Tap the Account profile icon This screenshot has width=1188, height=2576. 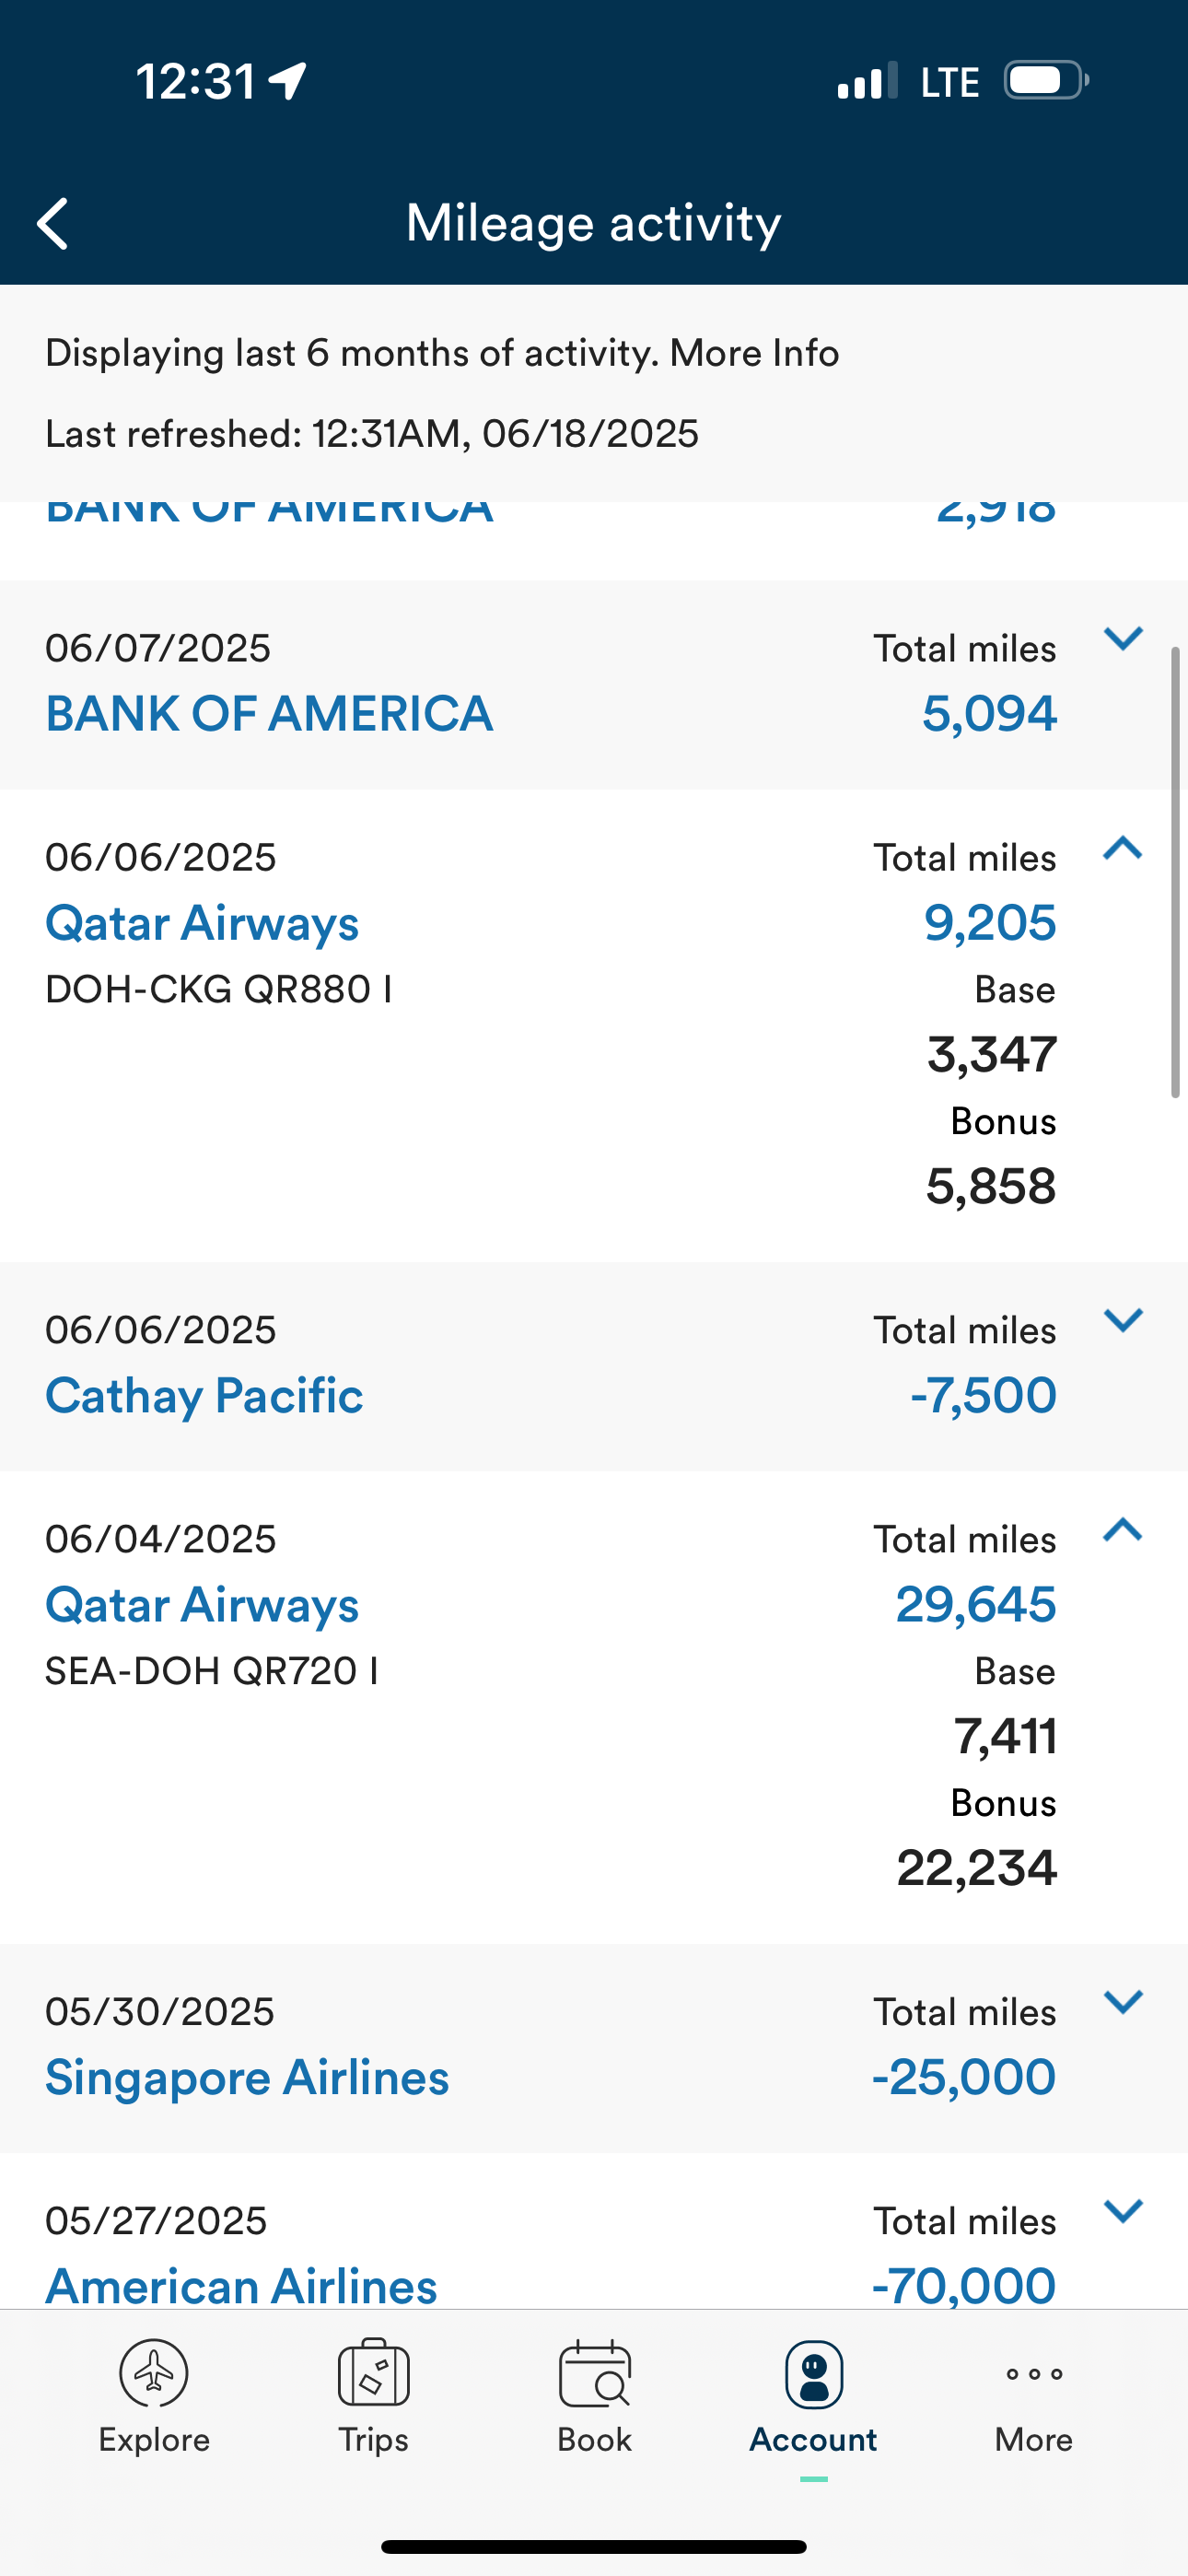[813, 2373]
